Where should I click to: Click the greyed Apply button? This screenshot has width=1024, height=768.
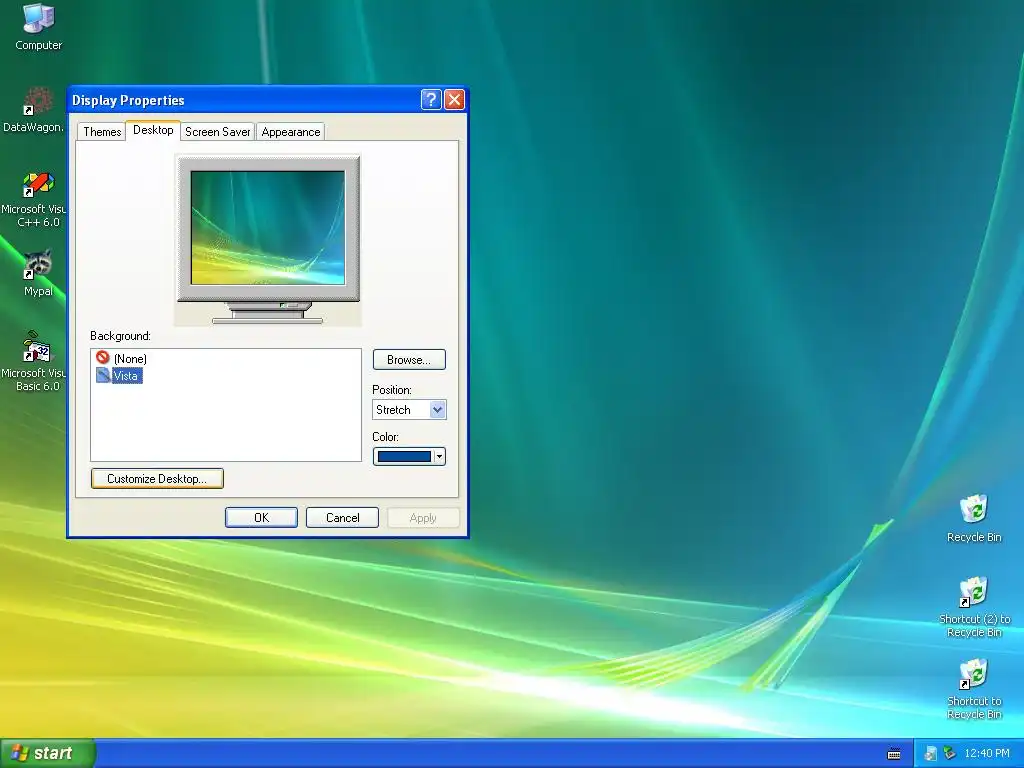(423, 518)
